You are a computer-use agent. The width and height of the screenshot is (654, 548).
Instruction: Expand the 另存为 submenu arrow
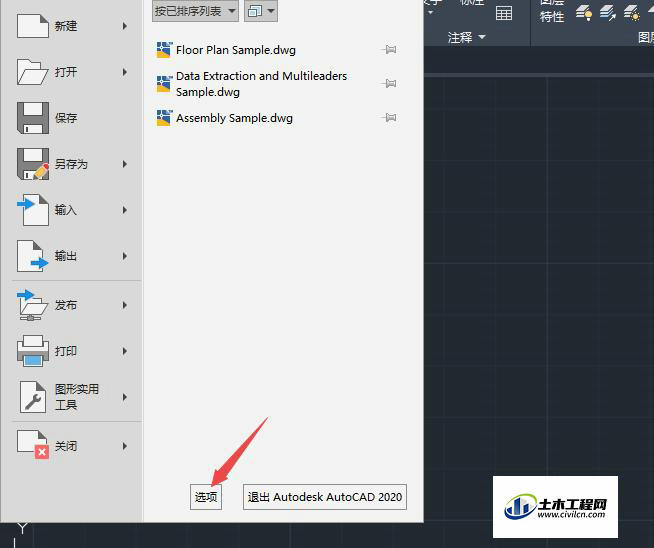point(125,164)
